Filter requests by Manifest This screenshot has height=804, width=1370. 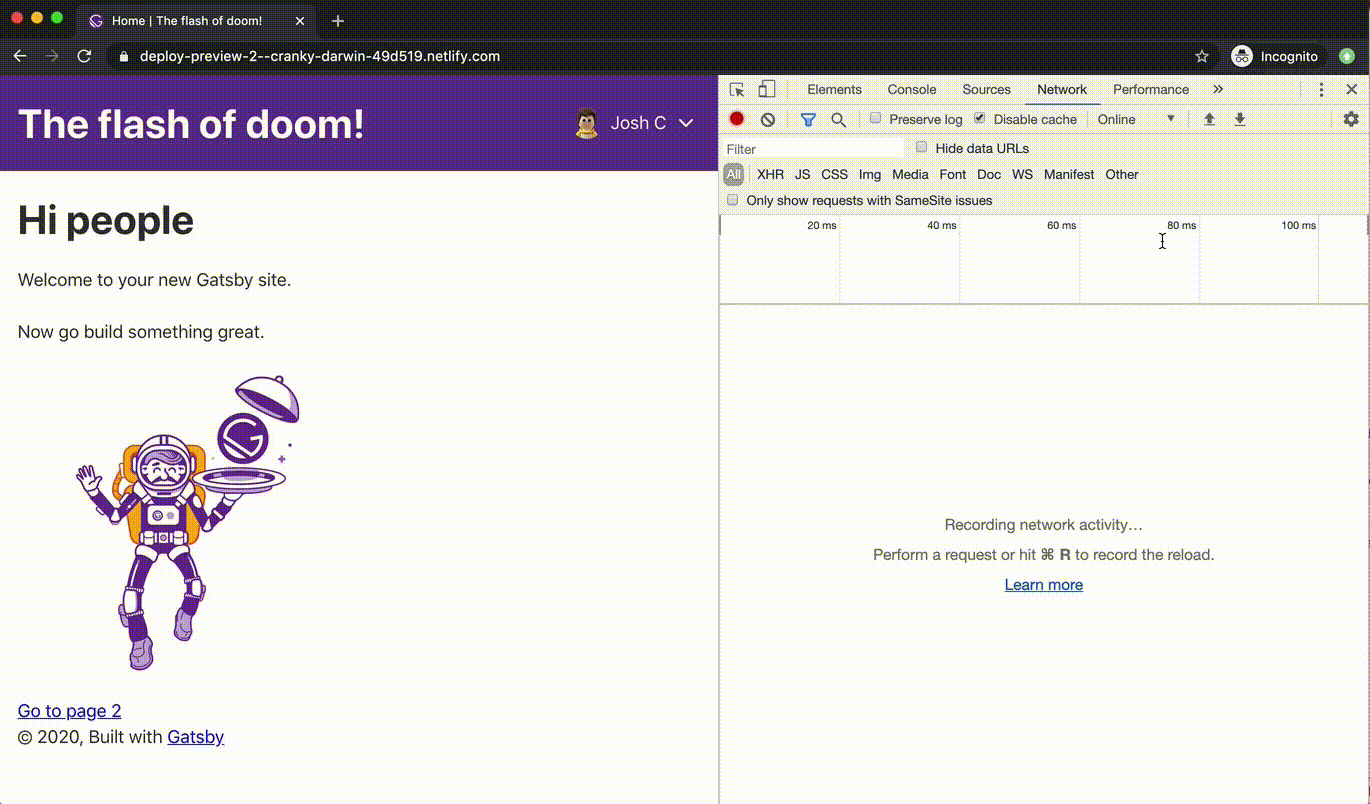pyautogui.click(x=1069, y=174)
